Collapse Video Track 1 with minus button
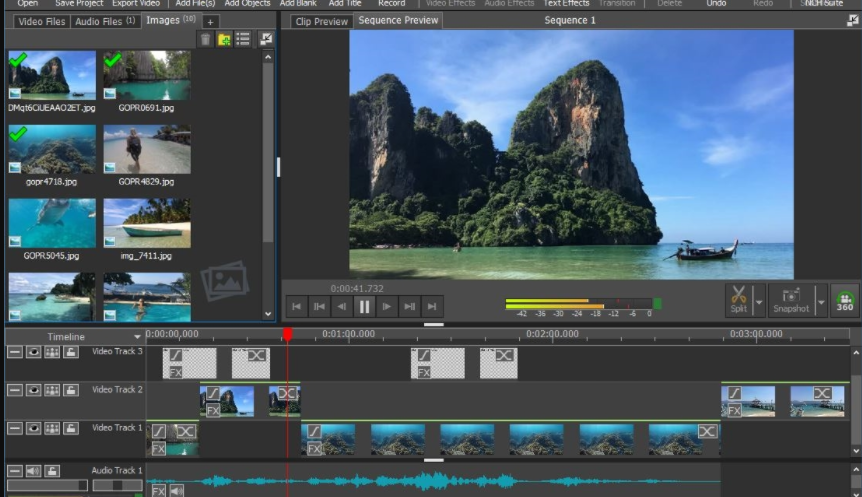Image resolution: width=862 pixels, height=497 pixels. tap(14, 428)
